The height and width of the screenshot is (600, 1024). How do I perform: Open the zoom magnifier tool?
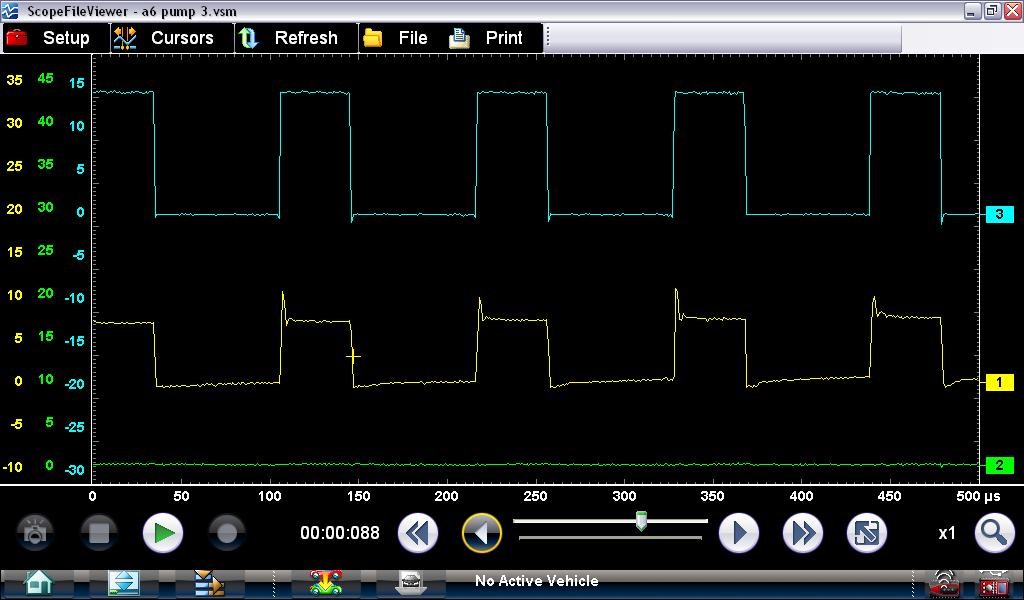coord(994,533)
